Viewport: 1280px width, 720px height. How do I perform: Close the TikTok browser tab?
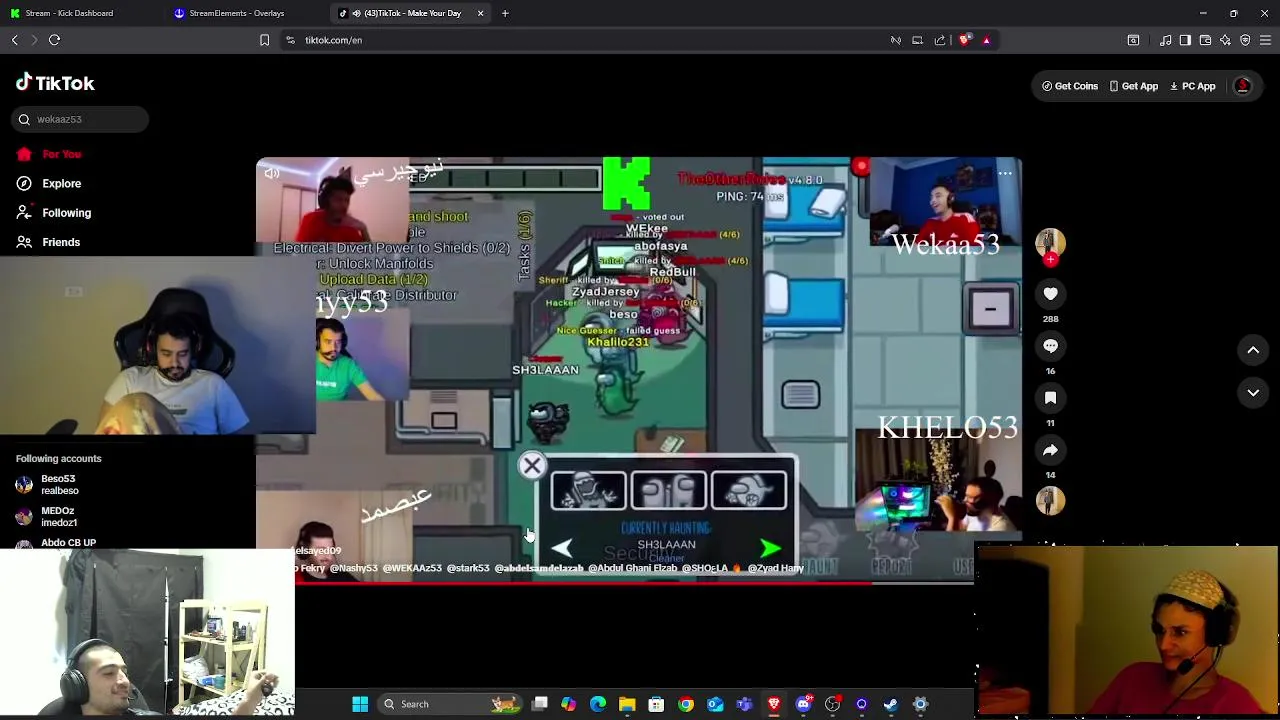480,13
